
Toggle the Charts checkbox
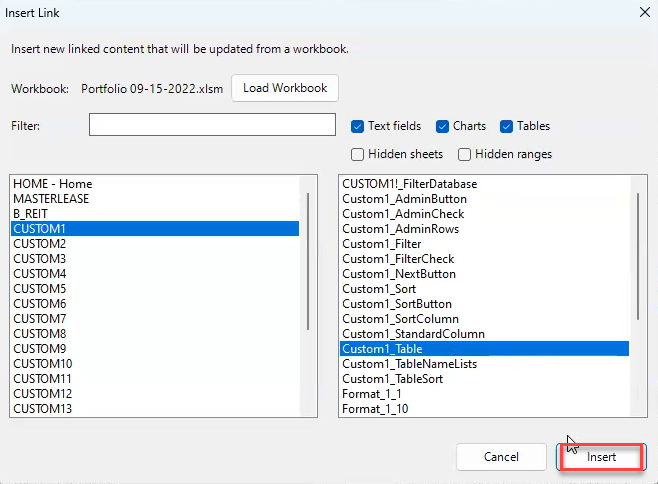point(442,126)
